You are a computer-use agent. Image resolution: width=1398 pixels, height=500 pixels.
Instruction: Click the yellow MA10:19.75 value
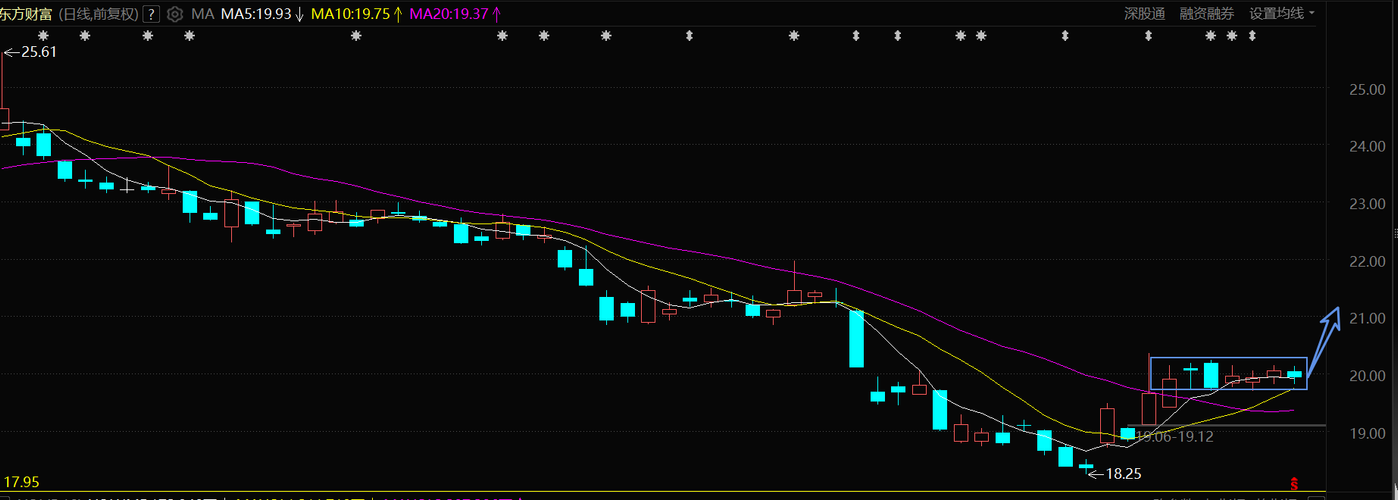(351, 14)
